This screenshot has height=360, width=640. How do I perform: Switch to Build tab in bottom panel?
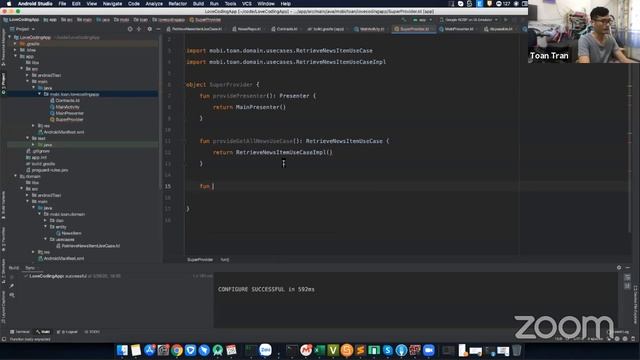[14, 268]
